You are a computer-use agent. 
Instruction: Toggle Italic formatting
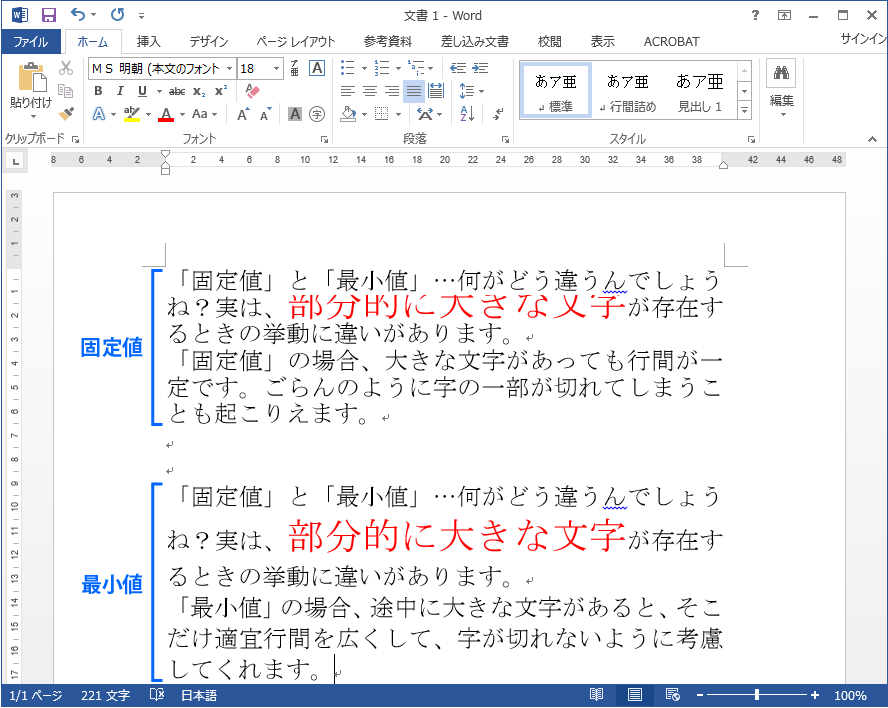pos(120,91)
